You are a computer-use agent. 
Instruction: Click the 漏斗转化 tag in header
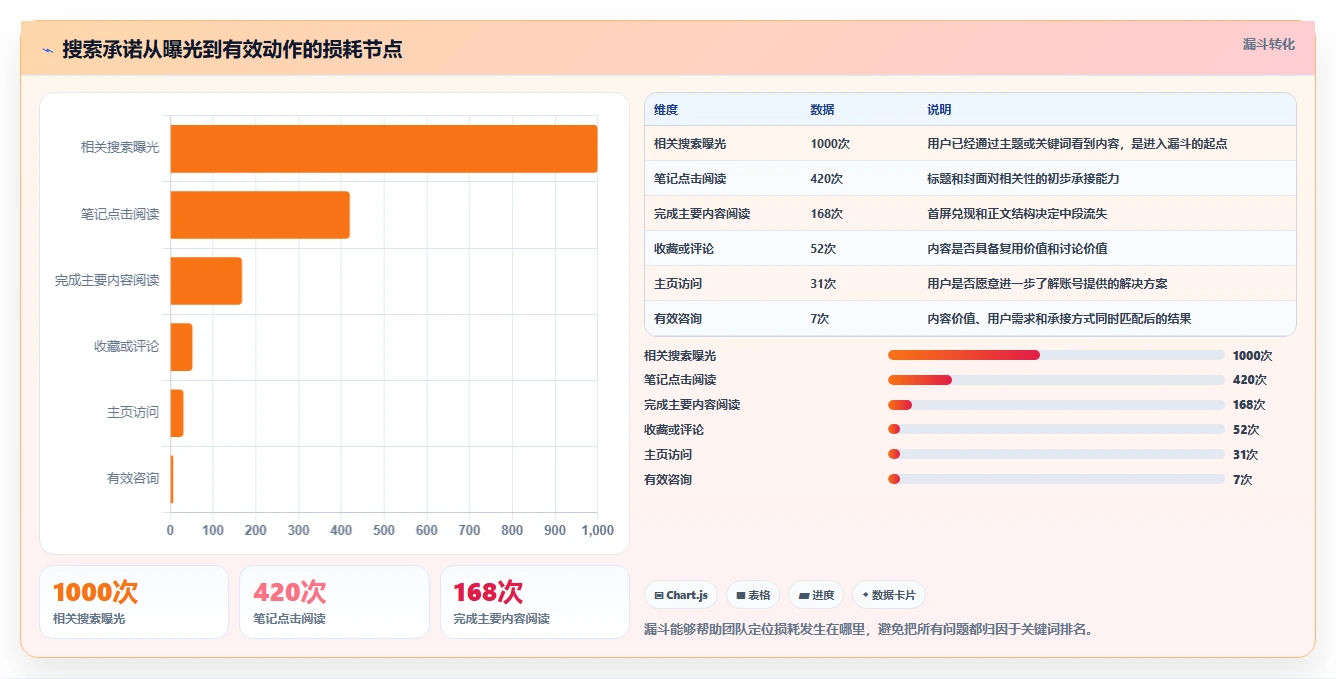pyautogui.click(x=1268, y=45)
